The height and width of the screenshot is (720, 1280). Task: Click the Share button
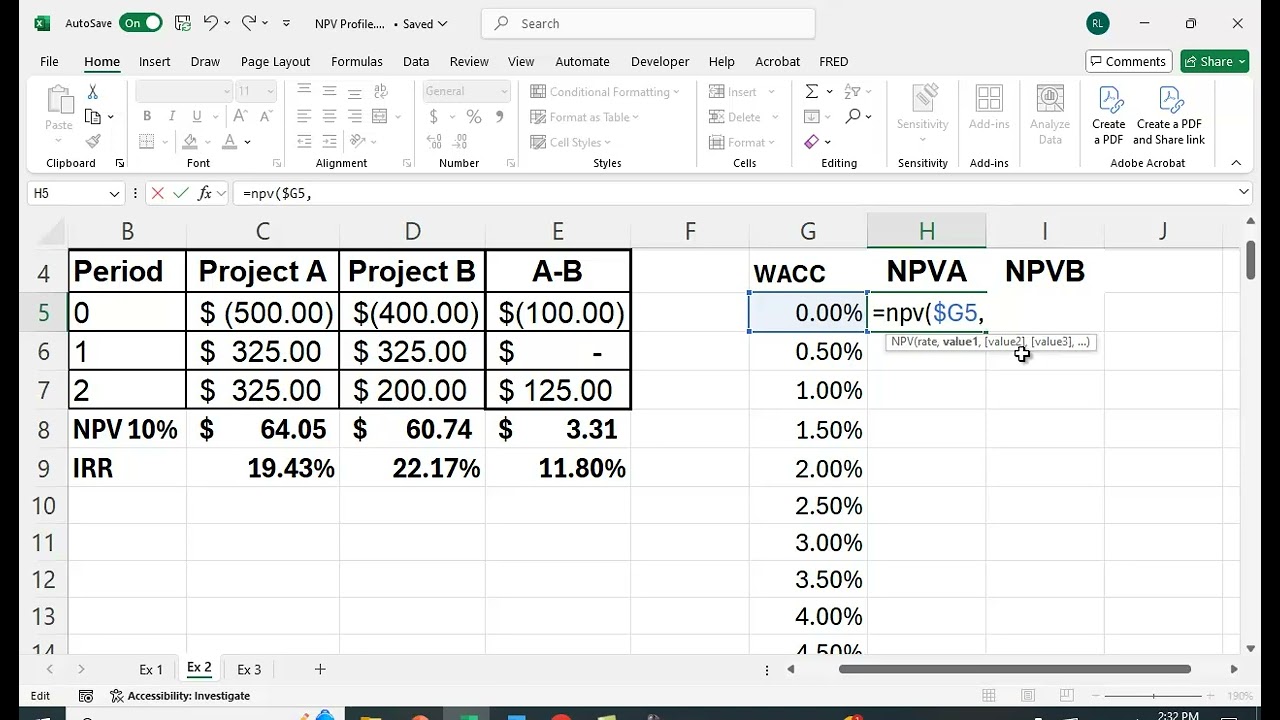click(1215, 61)
